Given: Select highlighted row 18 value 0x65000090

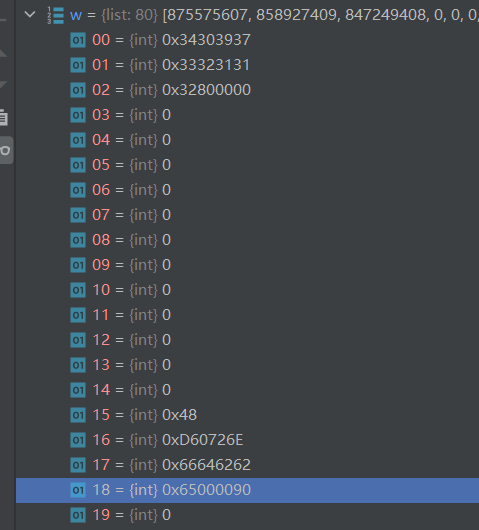Looking at the screenshot, I should point(247,490).
